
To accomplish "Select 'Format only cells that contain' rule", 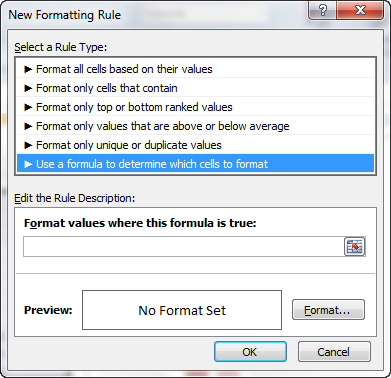I will point(196,88).
